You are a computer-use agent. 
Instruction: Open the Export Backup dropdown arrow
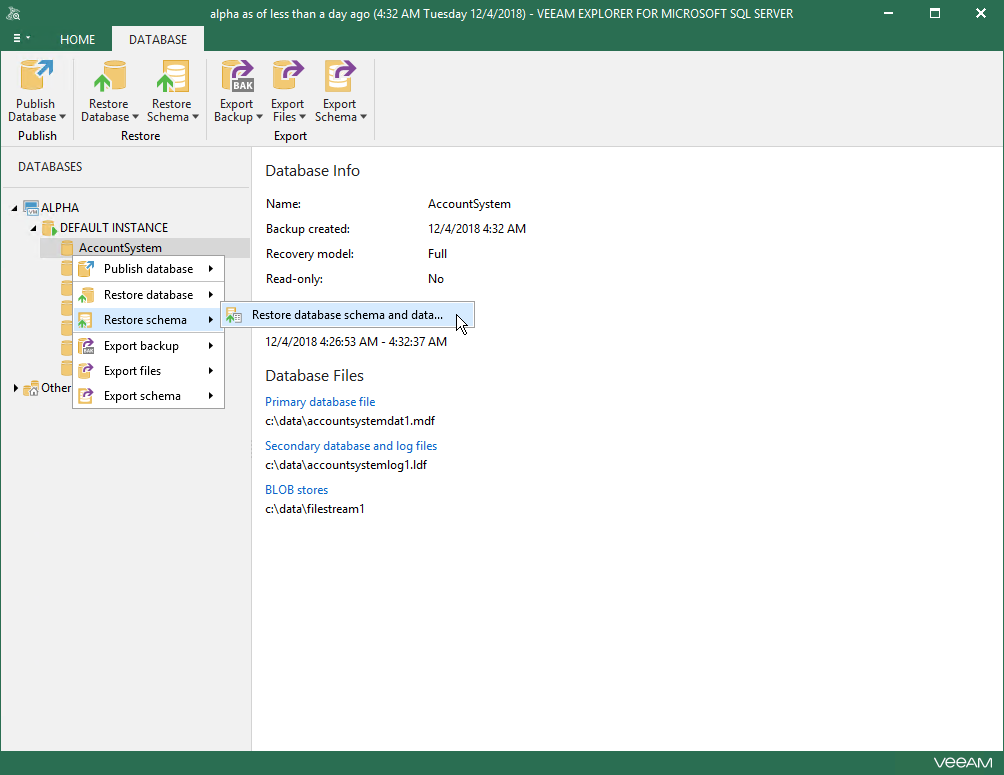click(x=259, y=117)
